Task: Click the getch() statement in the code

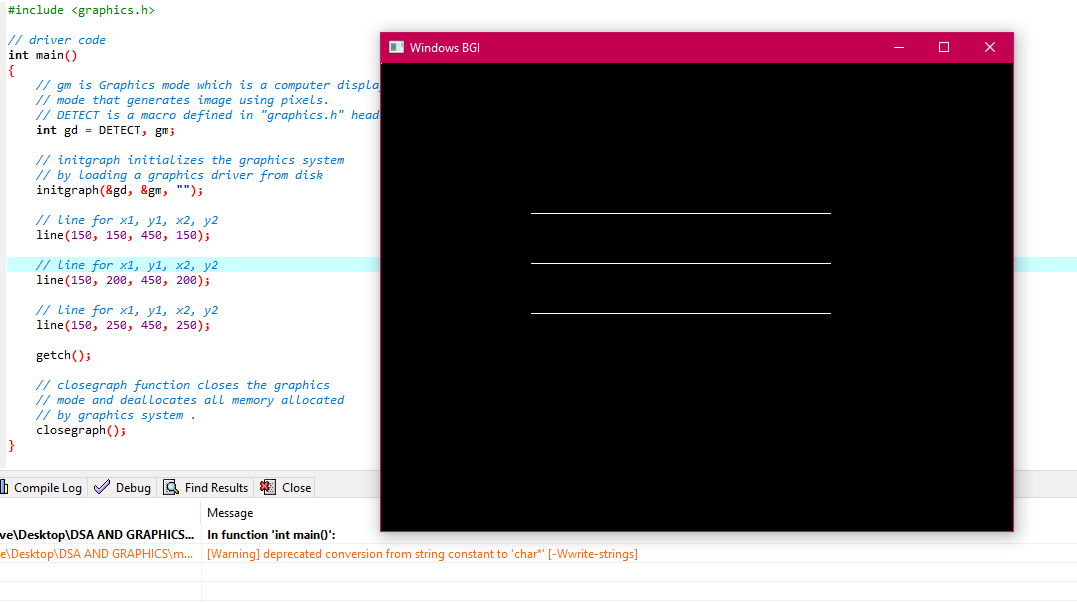Action: pos(62,354)
